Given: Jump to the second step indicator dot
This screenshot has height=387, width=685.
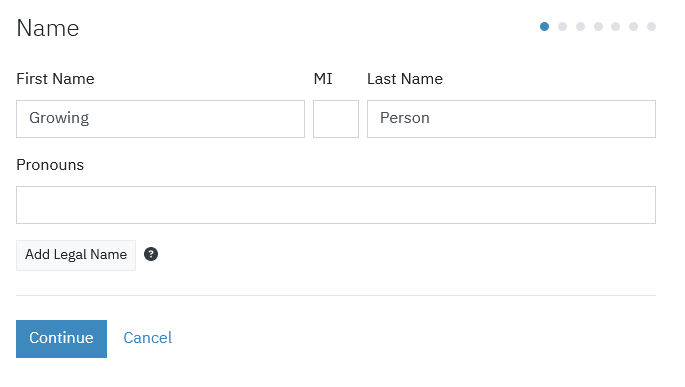Looking at the screenshot, I should [562, 27].
